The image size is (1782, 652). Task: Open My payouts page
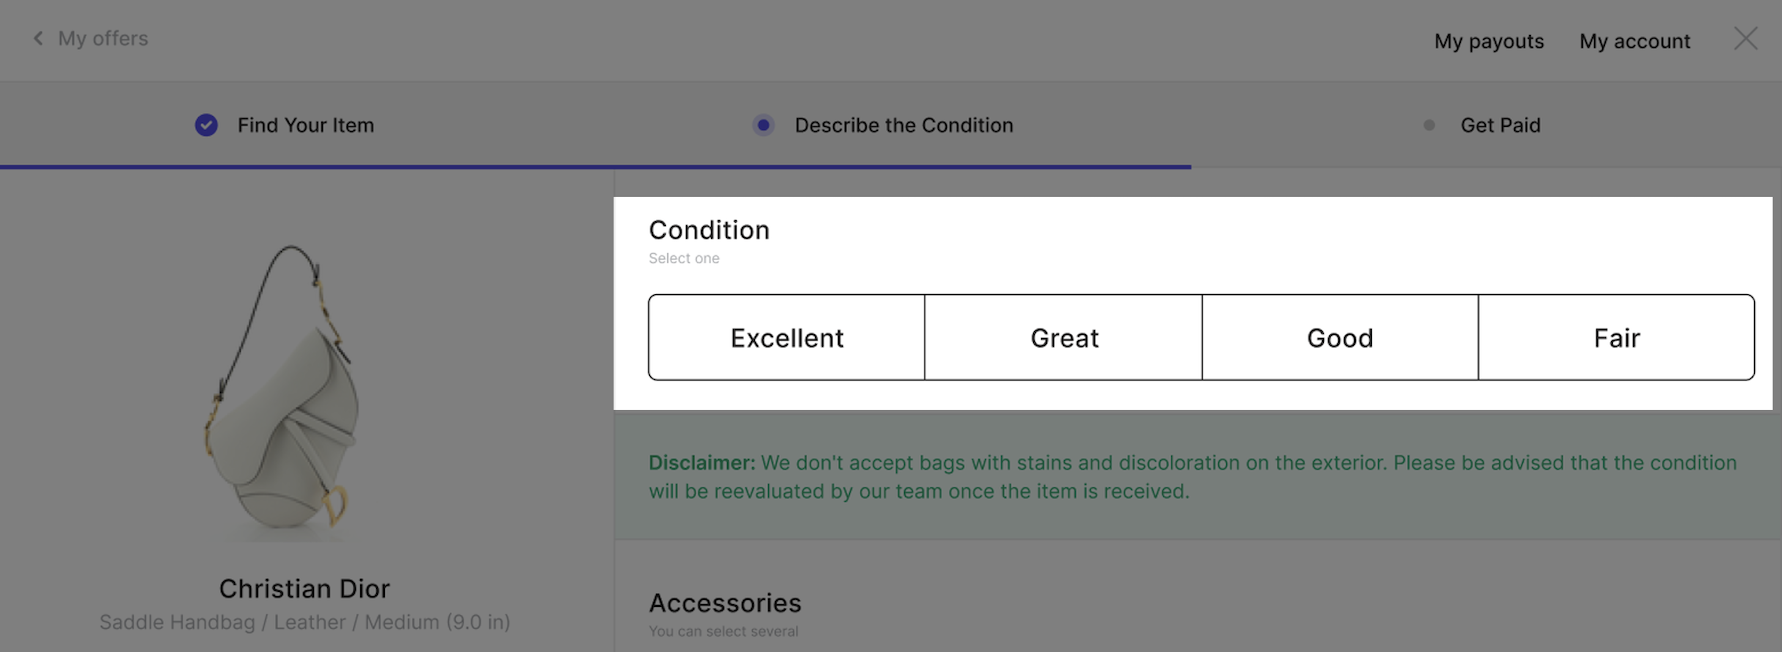(1489, 41)
